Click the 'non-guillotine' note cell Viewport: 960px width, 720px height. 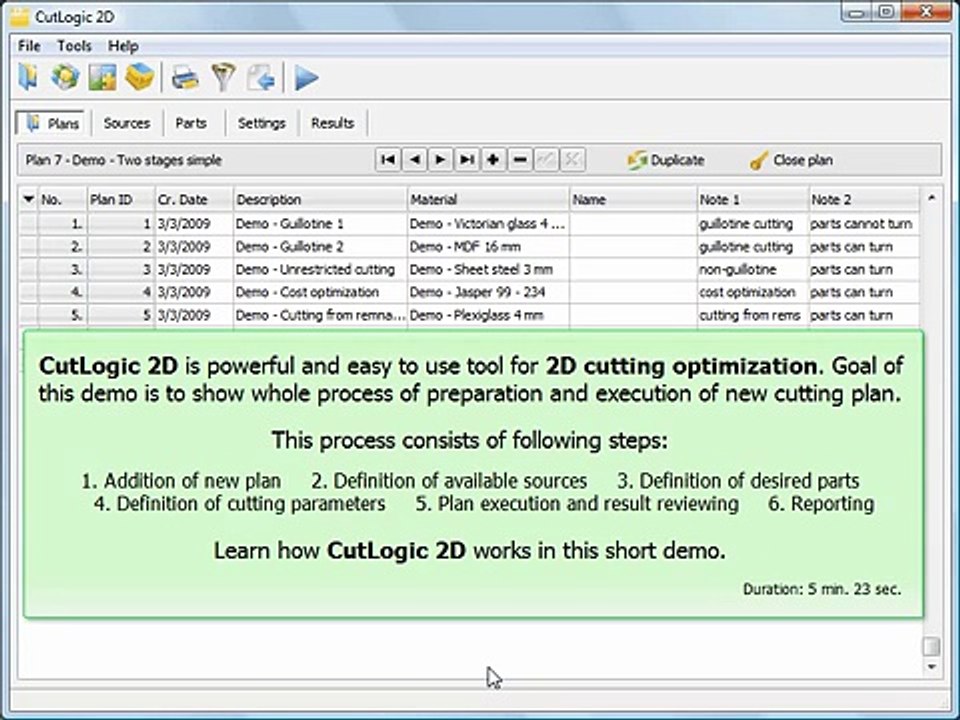click(752, 269)
